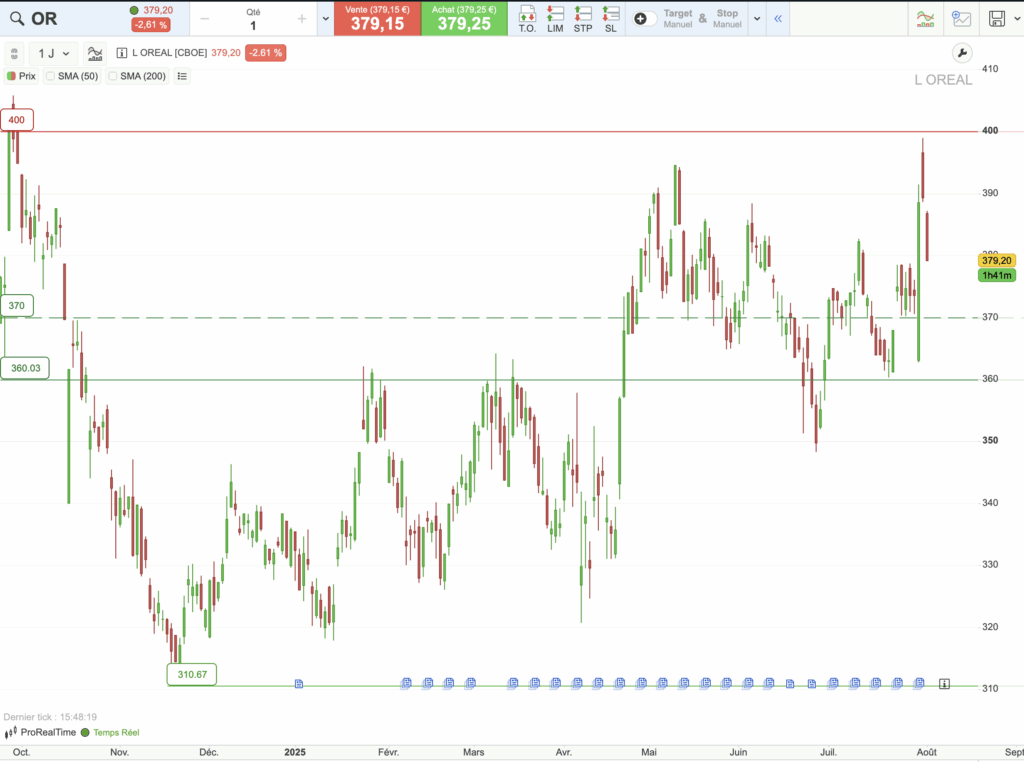Decrease quantity with the minus button

pyautogui.click(x=204, y=19)
